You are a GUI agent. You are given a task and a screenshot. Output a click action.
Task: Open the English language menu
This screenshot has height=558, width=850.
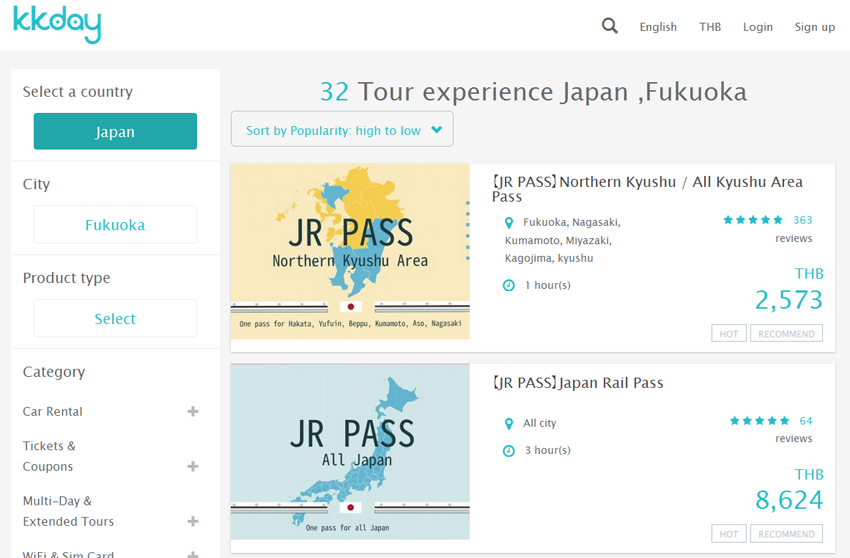click(x=658, y=27)
